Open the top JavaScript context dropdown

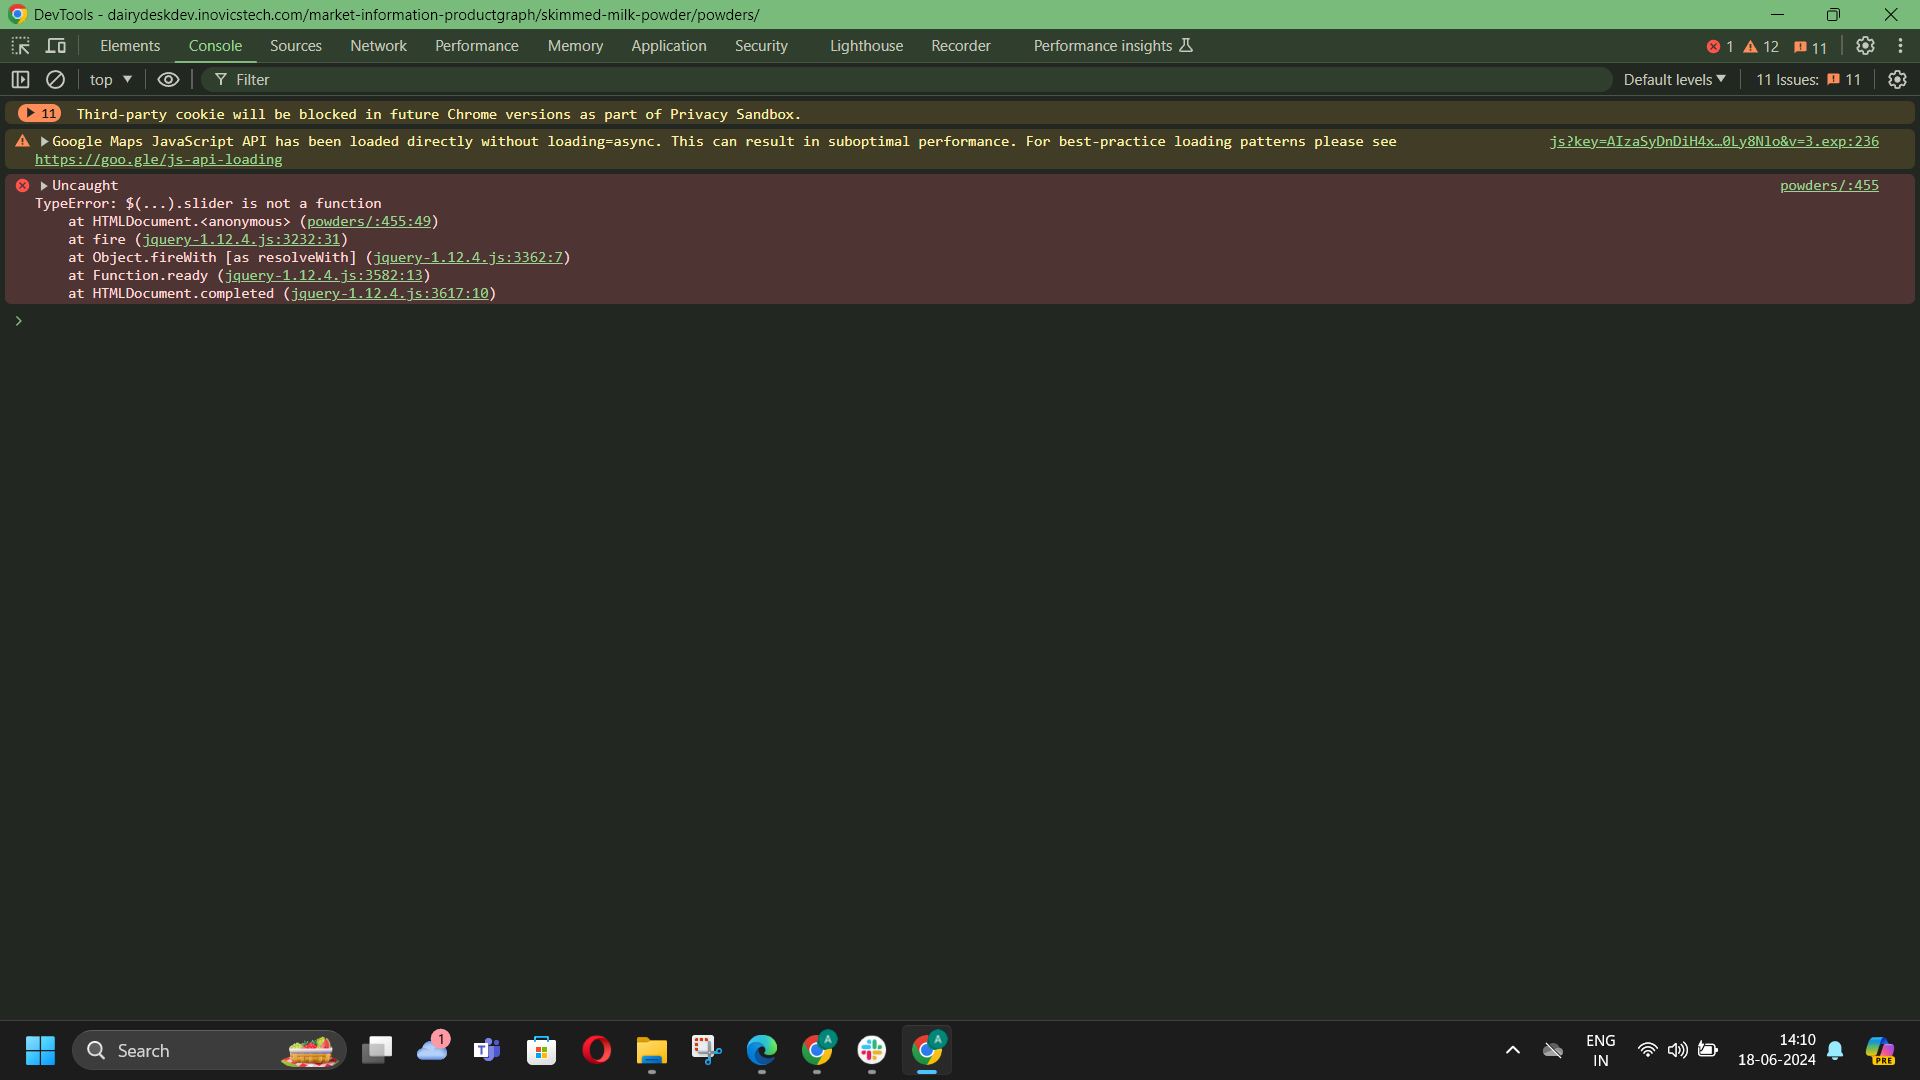pyautogui.click(x=110, y=80)
